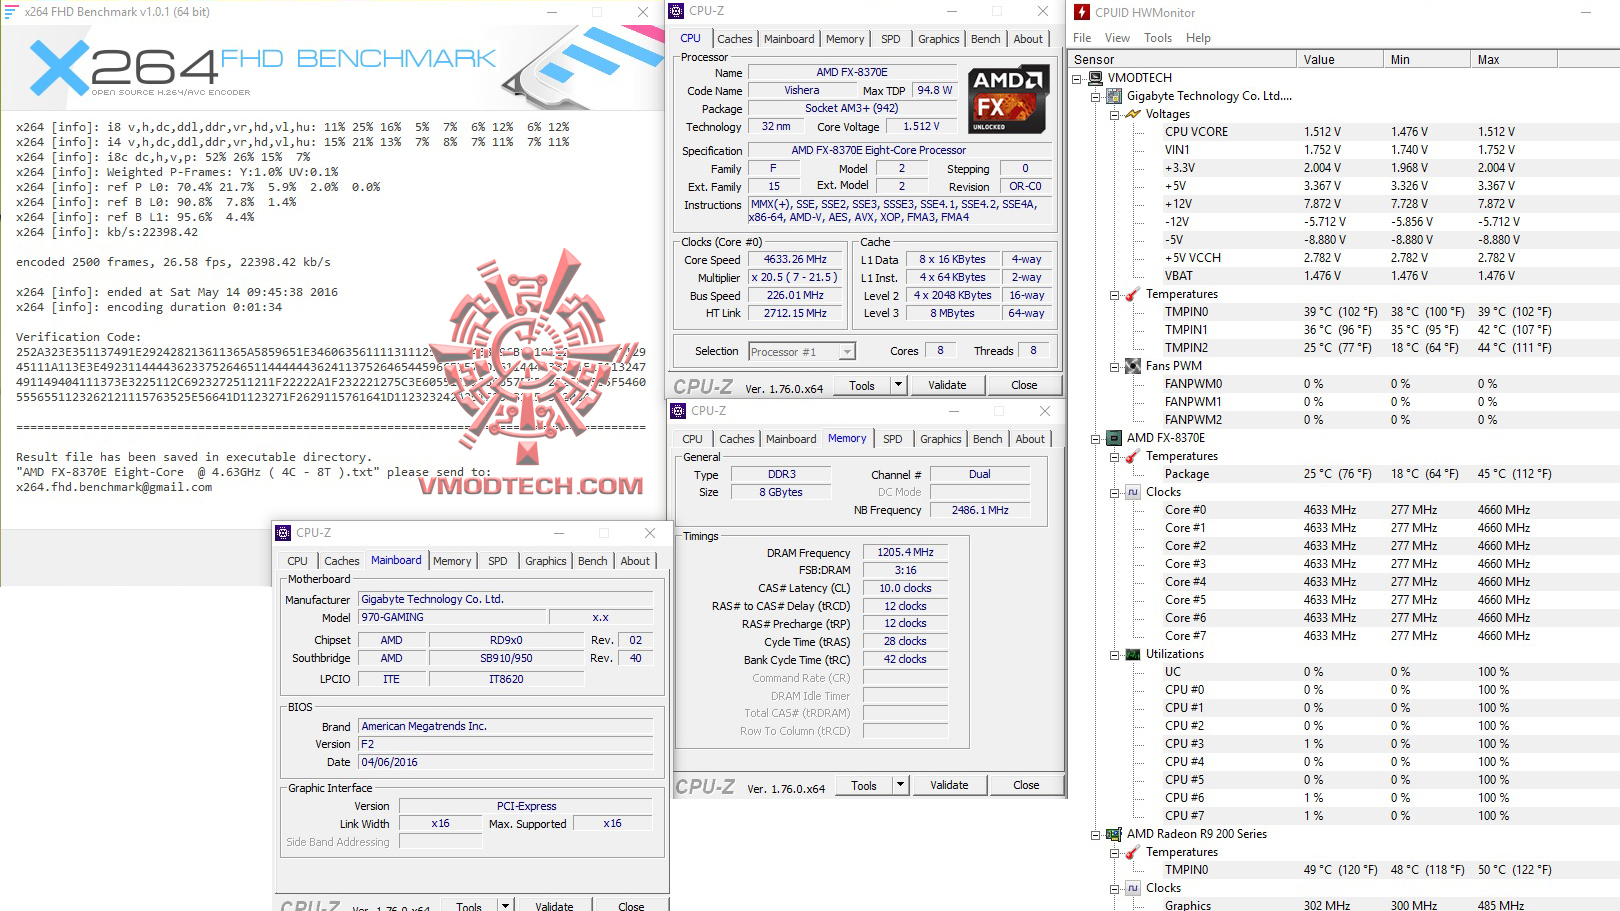This screenshot has width=1620, height=911.
Task: Select the CPU VCORE voltage row
Action: pyautogui.click(x=1344, y=132)
